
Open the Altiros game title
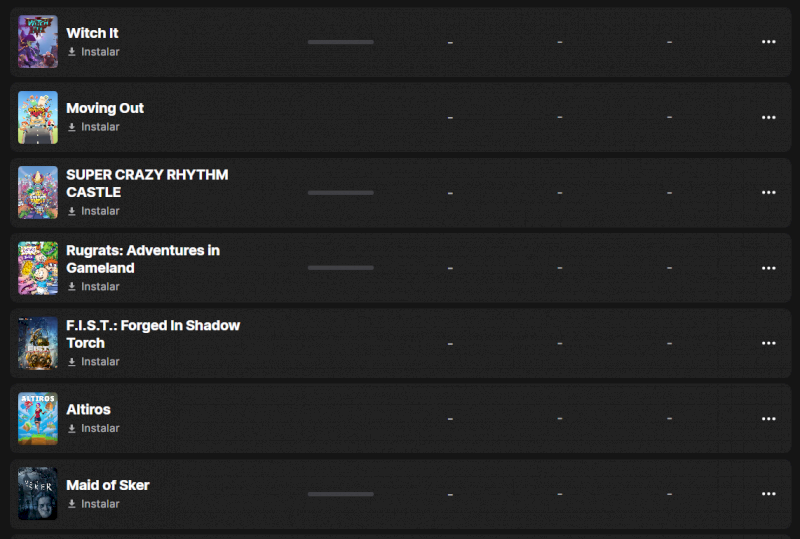tap(88, 410)
